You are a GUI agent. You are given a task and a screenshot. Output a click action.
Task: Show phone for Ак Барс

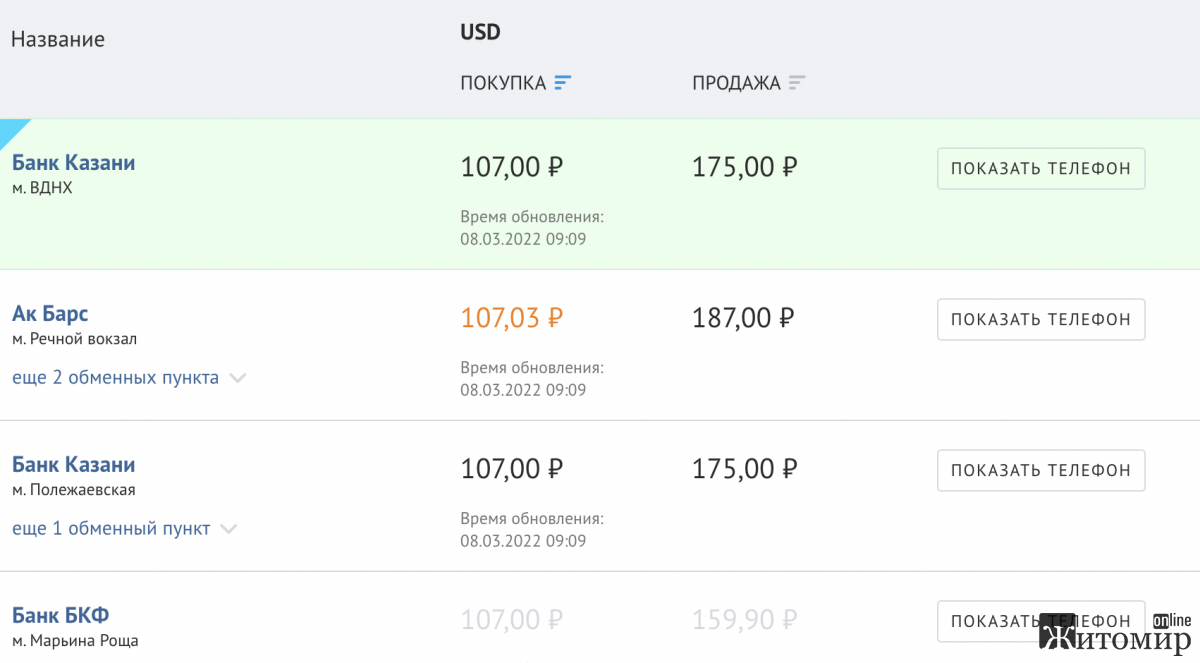1041,319
